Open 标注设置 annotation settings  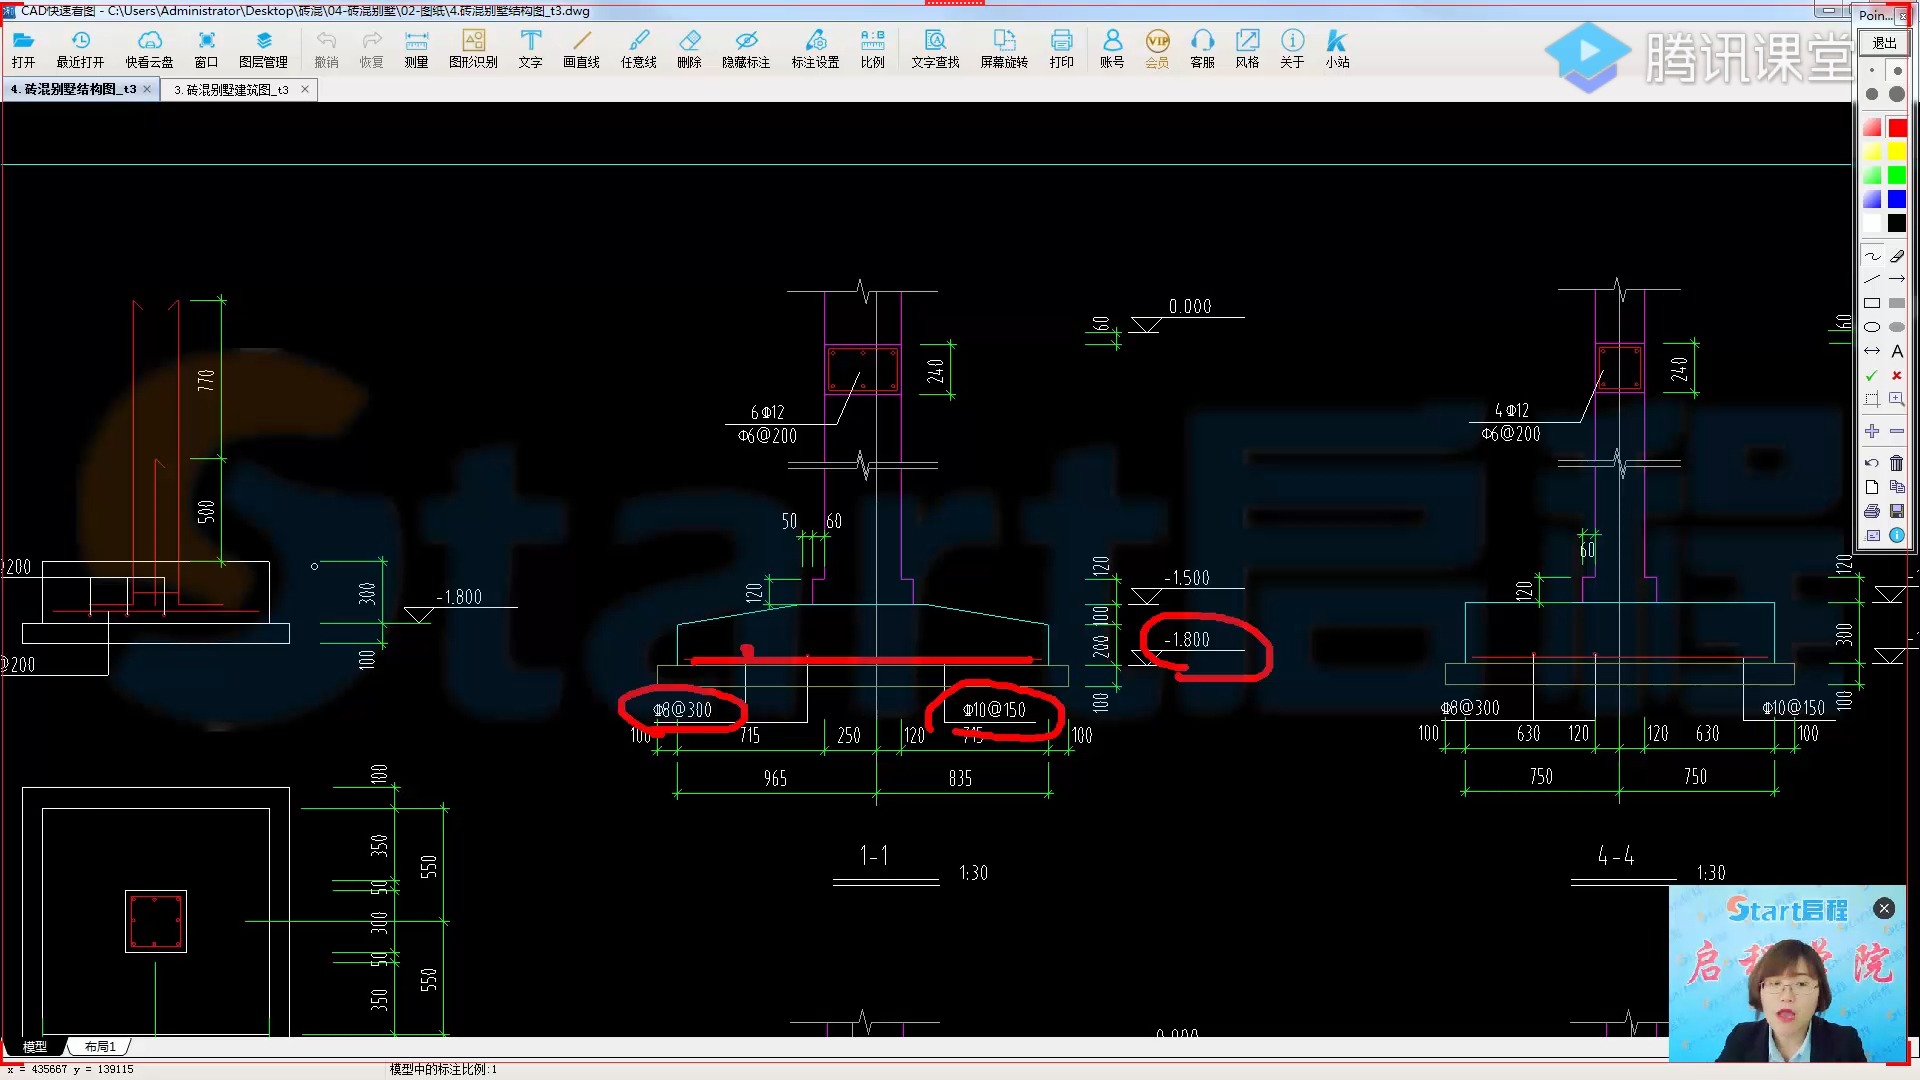click(x=815, y=48)
